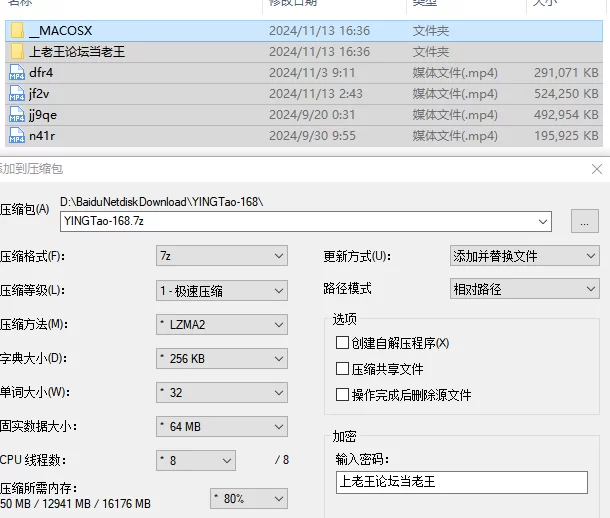Click date 2024/11/13 2:43
The height and width of the screenshot is (518, 610).
pos(316,94)
